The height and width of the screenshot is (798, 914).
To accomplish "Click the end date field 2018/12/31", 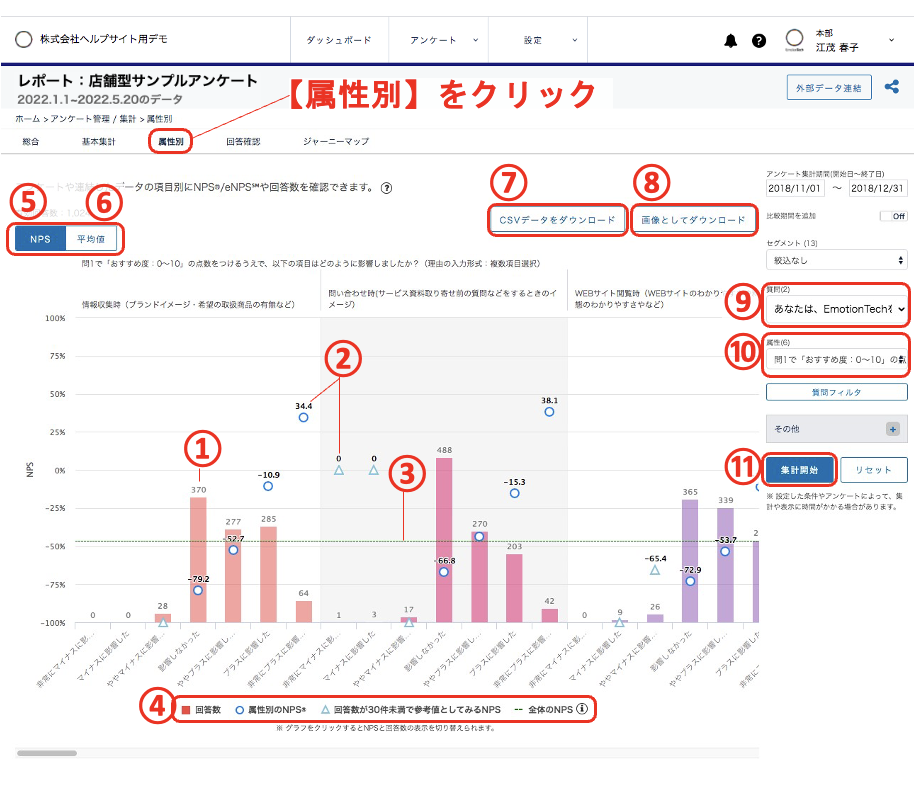I will tap(877, 188).
